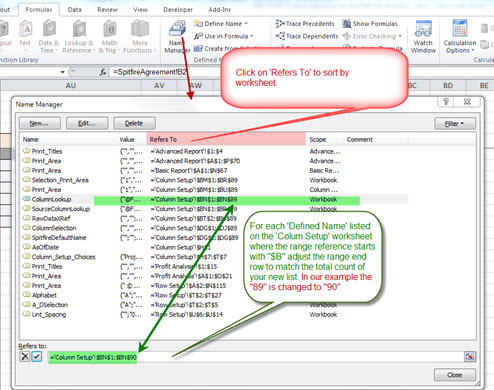Screen dimensions: 494x390
Task: Select the AsOfDate name row
Action: click(x=213, y=247)
